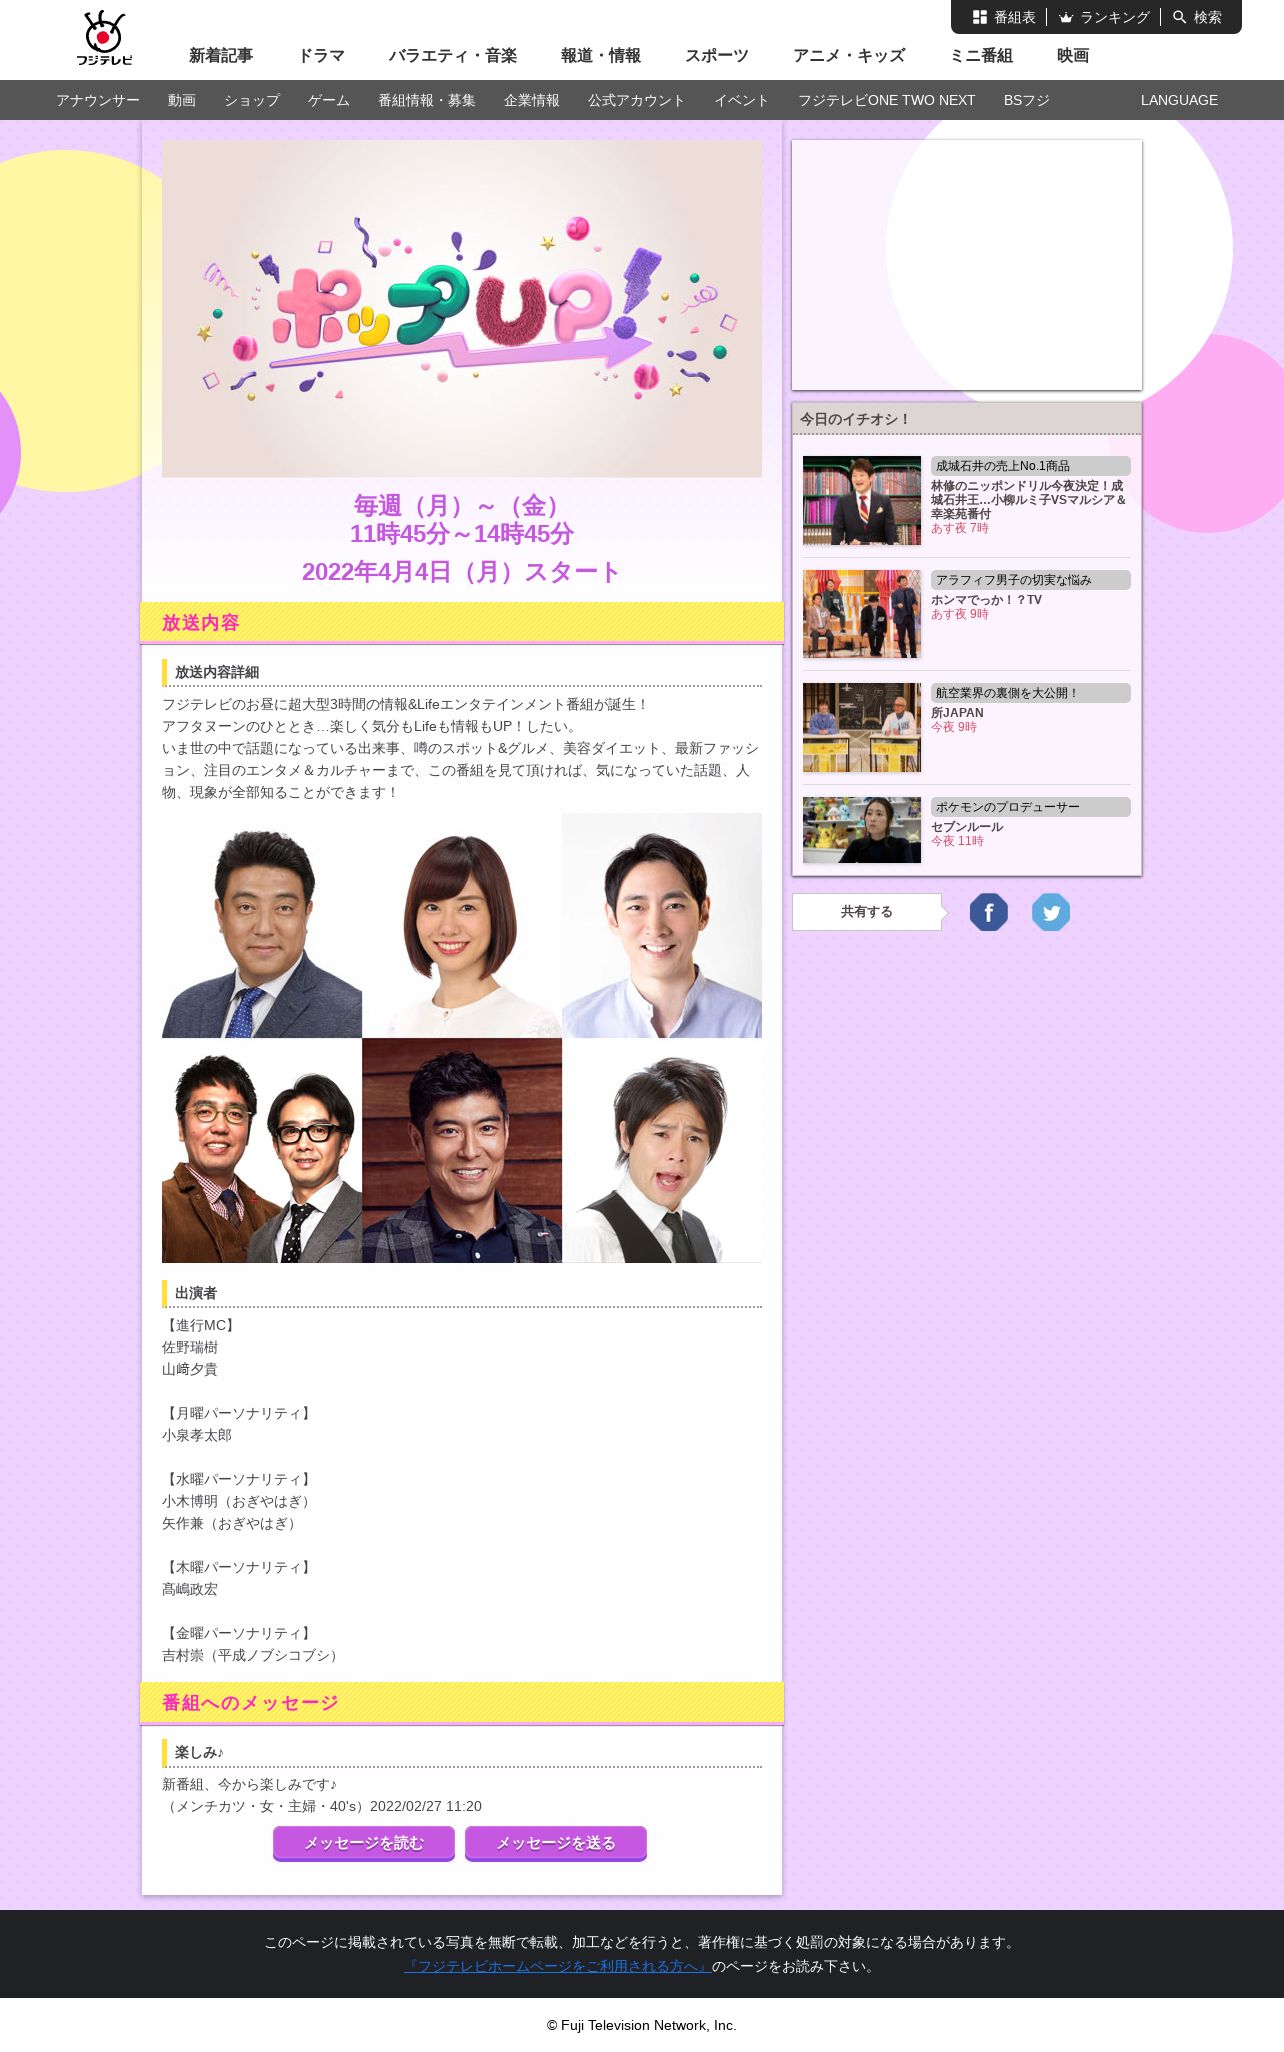Click the ポップUP! main banner image
Image resolution: width=1284 pixels, height=2052 pixels.
coord(462,308)
